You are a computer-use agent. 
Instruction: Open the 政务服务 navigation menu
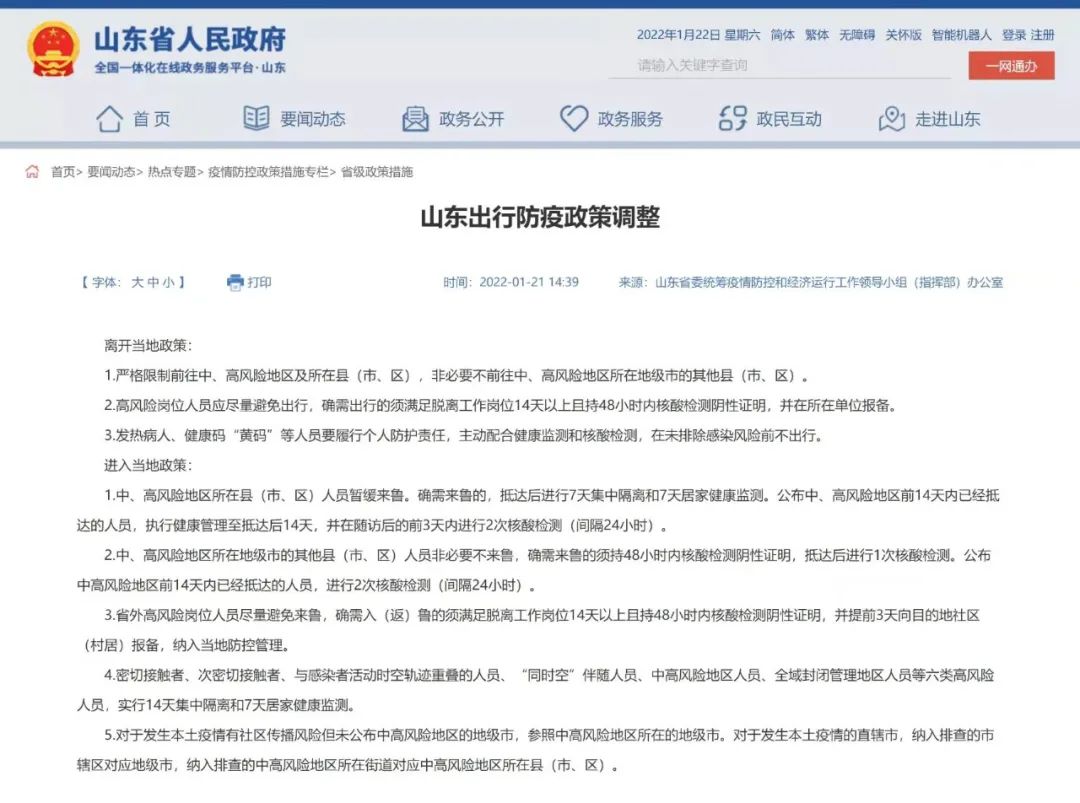coord(630,119)
